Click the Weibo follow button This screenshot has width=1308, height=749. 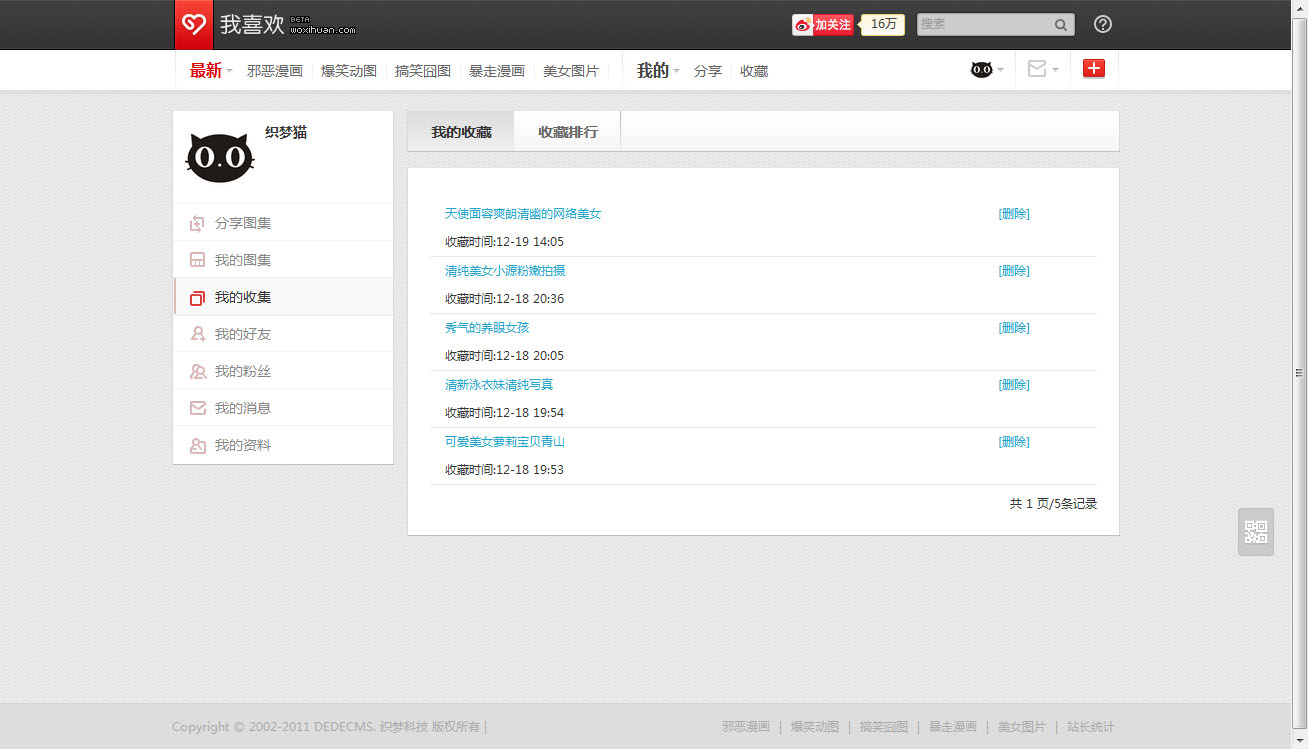[823, 25]
